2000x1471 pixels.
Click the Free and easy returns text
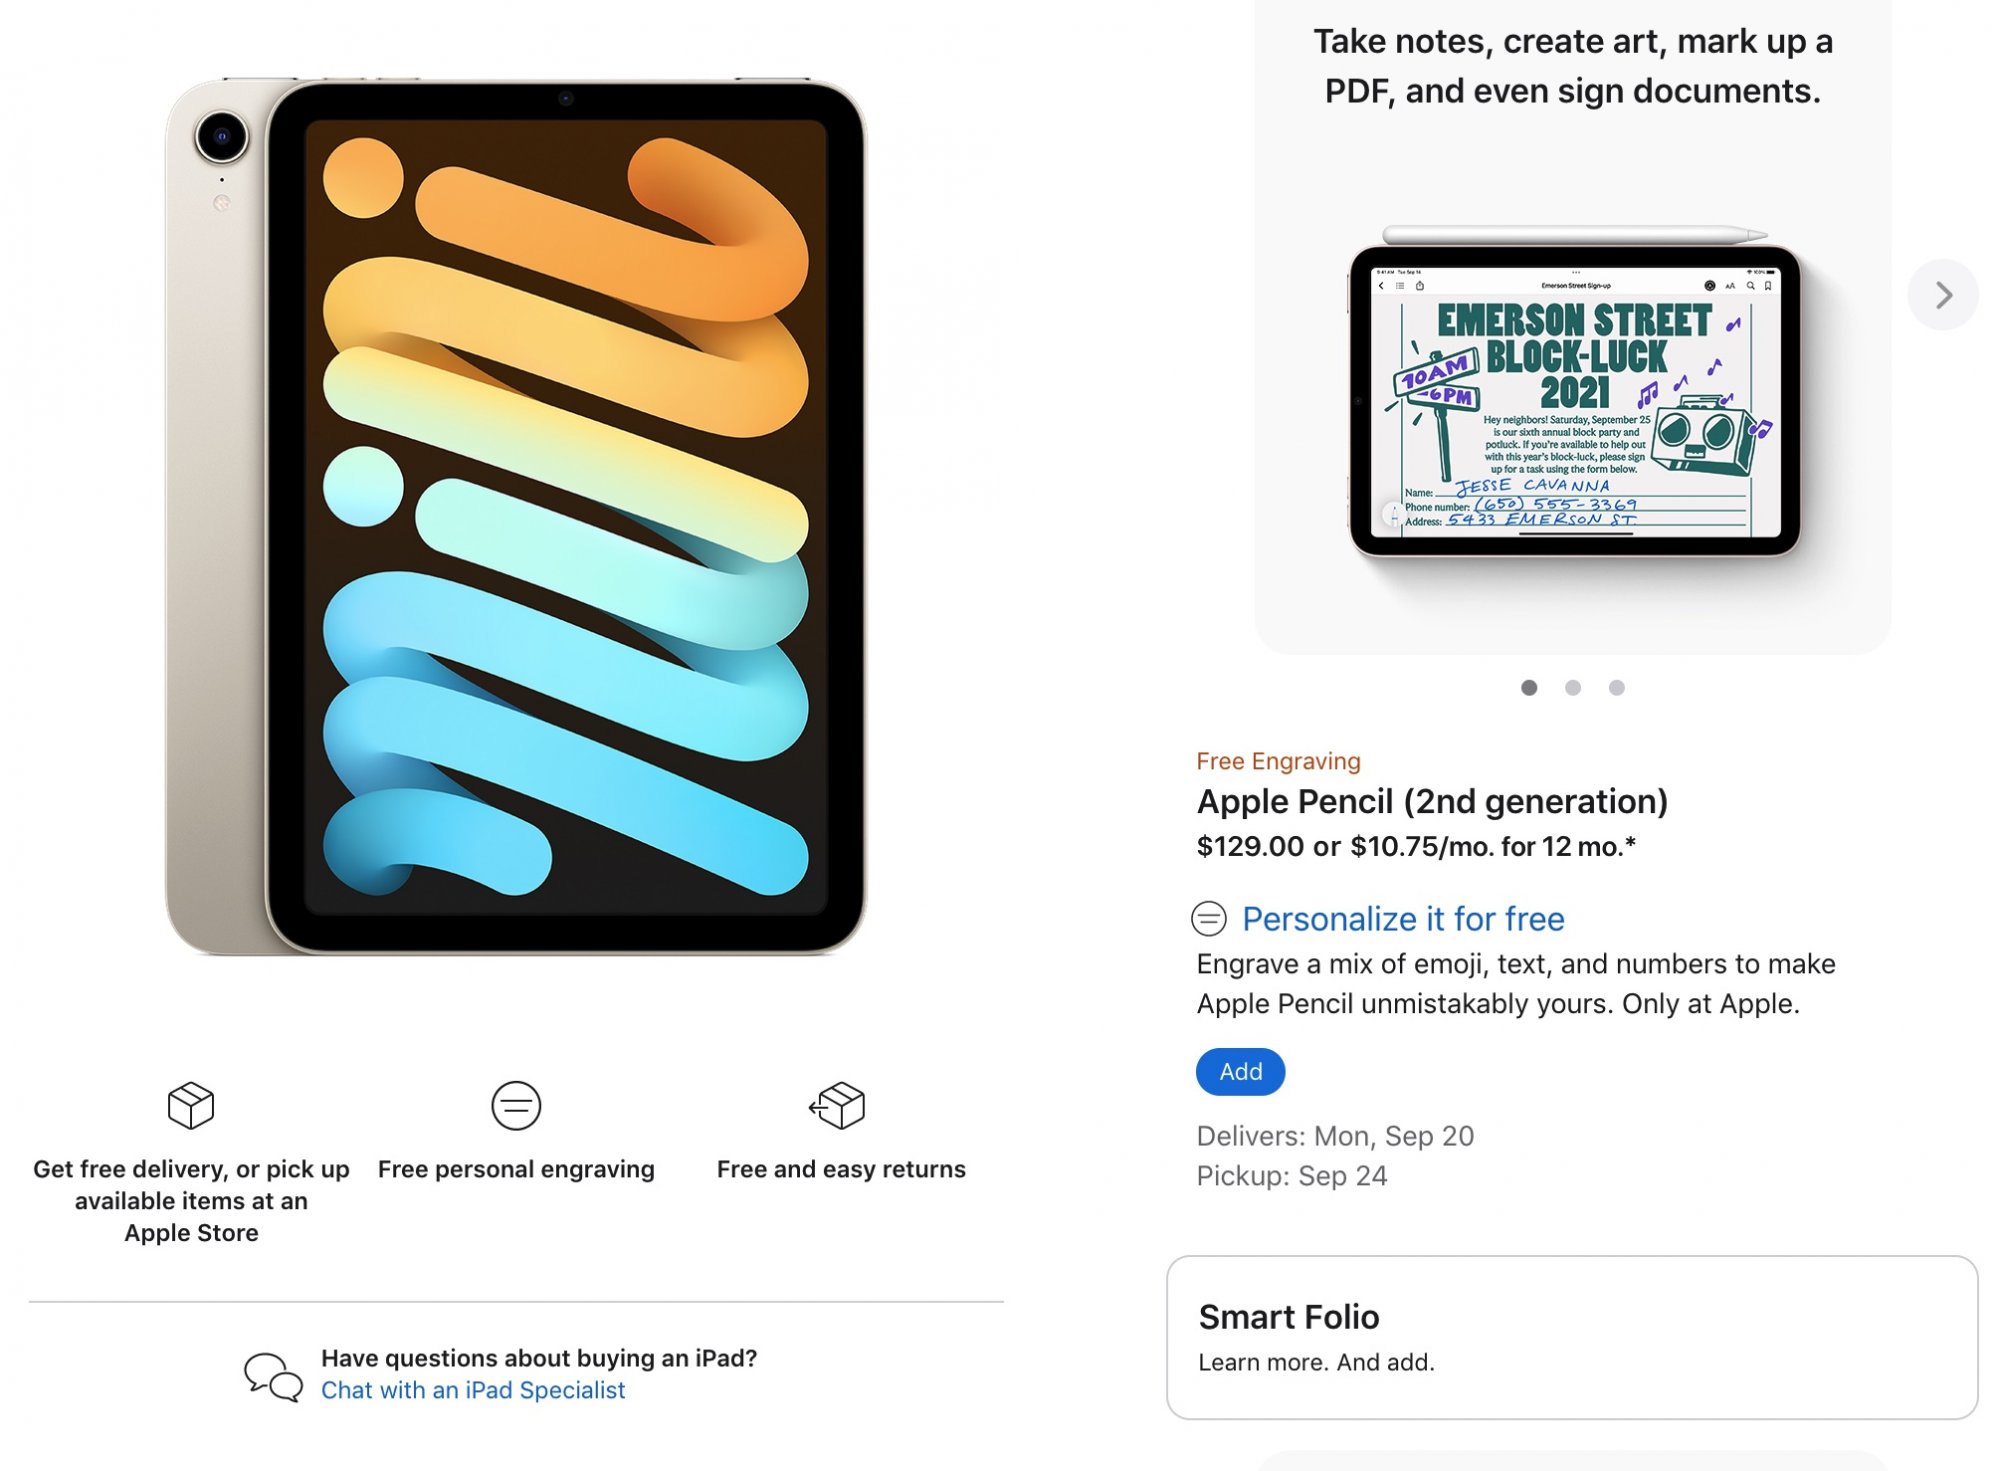click(841, 1169)
